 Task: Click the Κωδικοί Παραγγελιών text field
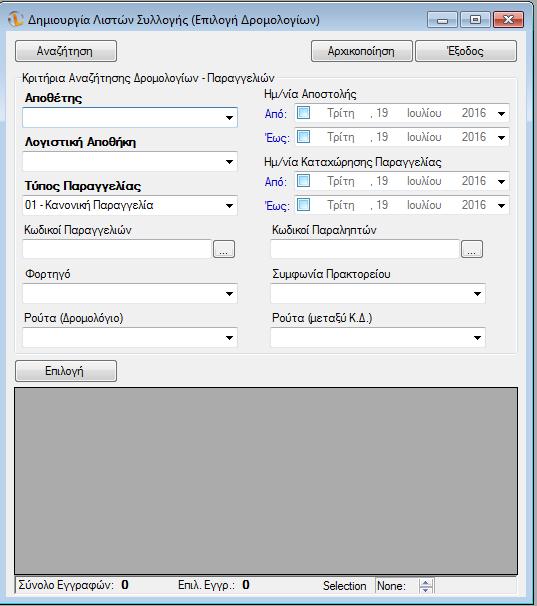117,249
